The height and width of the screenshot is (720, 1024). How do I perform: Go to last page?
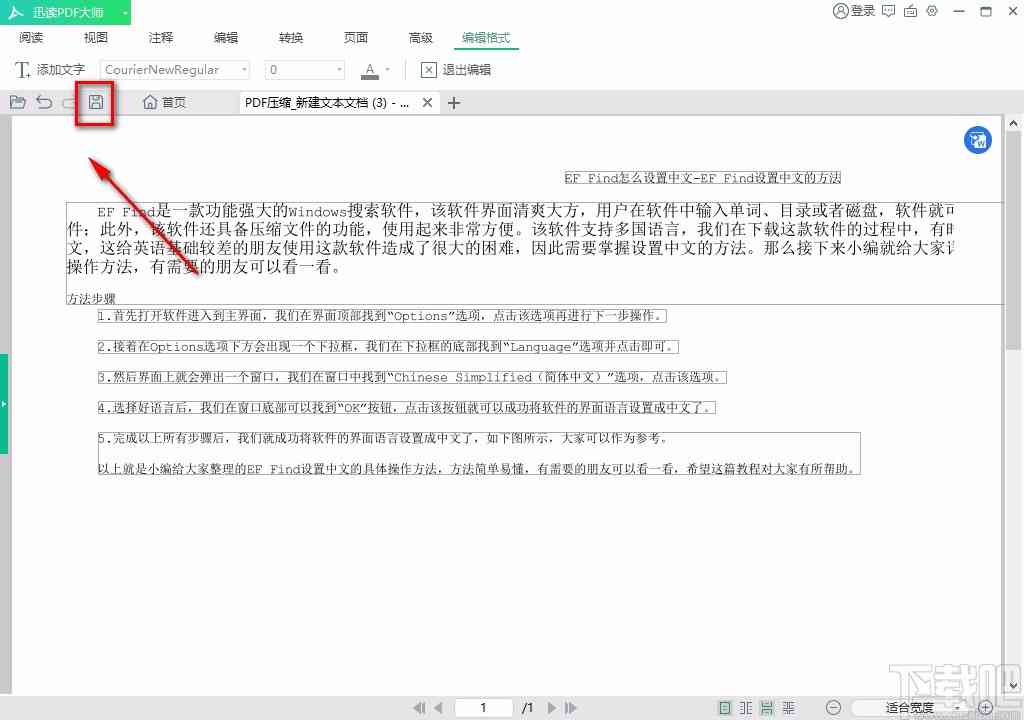[571, 708]
